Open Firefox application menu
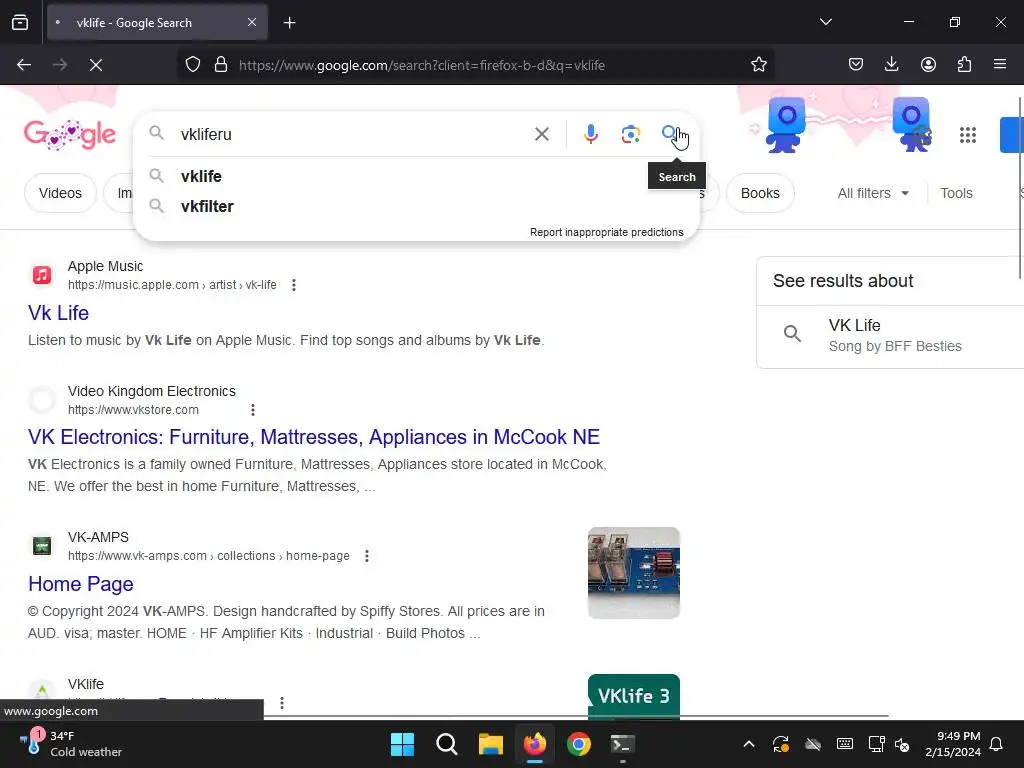 pyautogui.click(x=1000, y=65)
